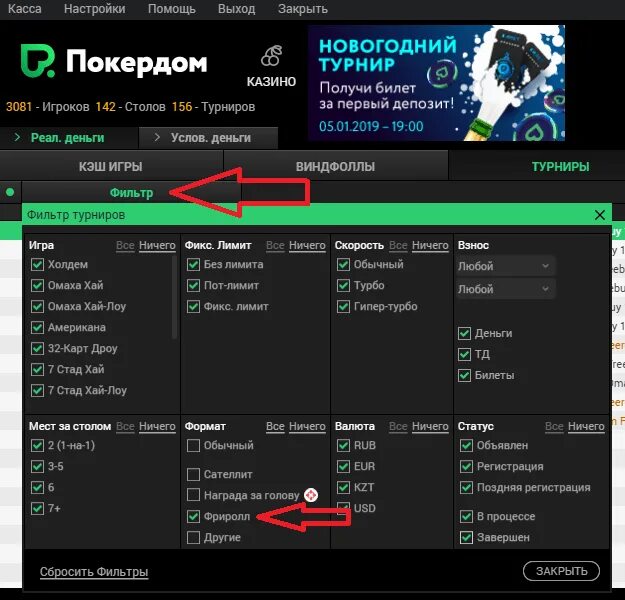Toggle the Фикс. лимит checkbox

tap(193, 307)
